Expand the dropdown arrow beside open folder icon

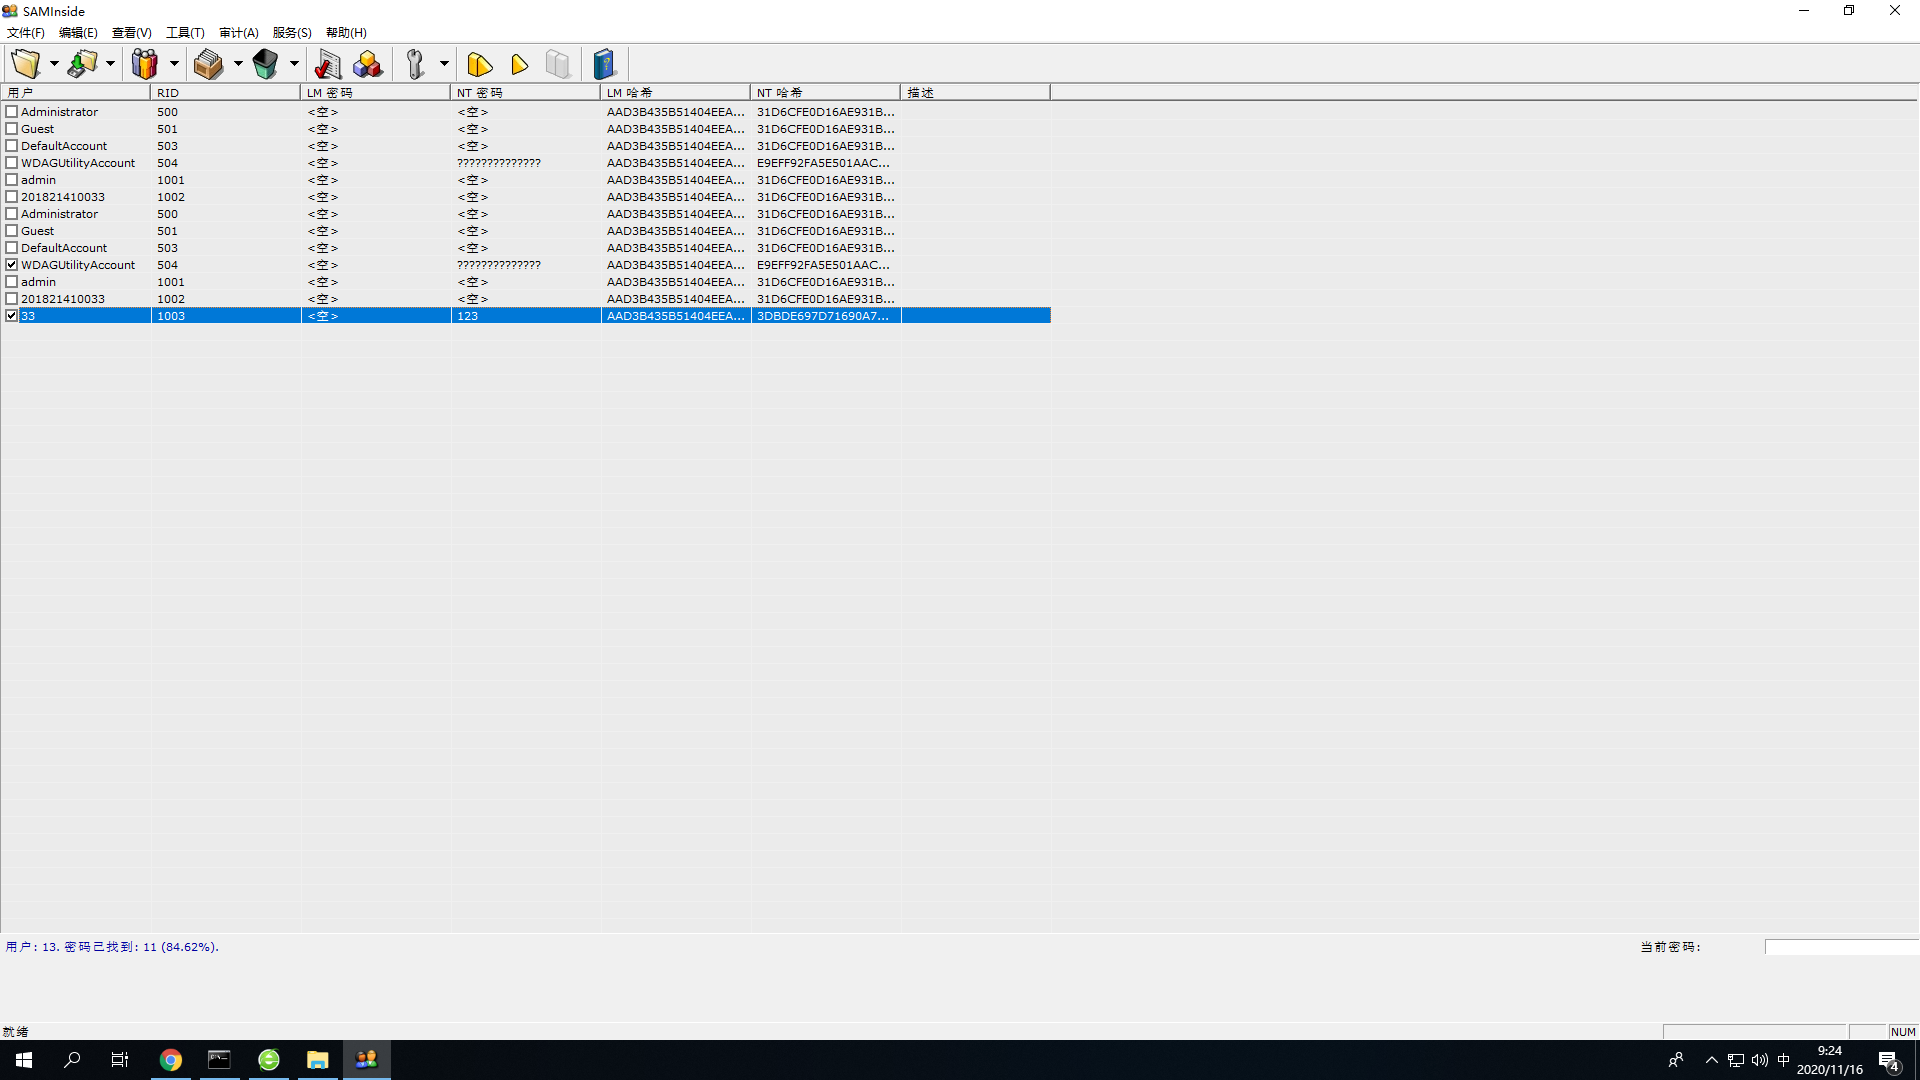coord(54,64)
